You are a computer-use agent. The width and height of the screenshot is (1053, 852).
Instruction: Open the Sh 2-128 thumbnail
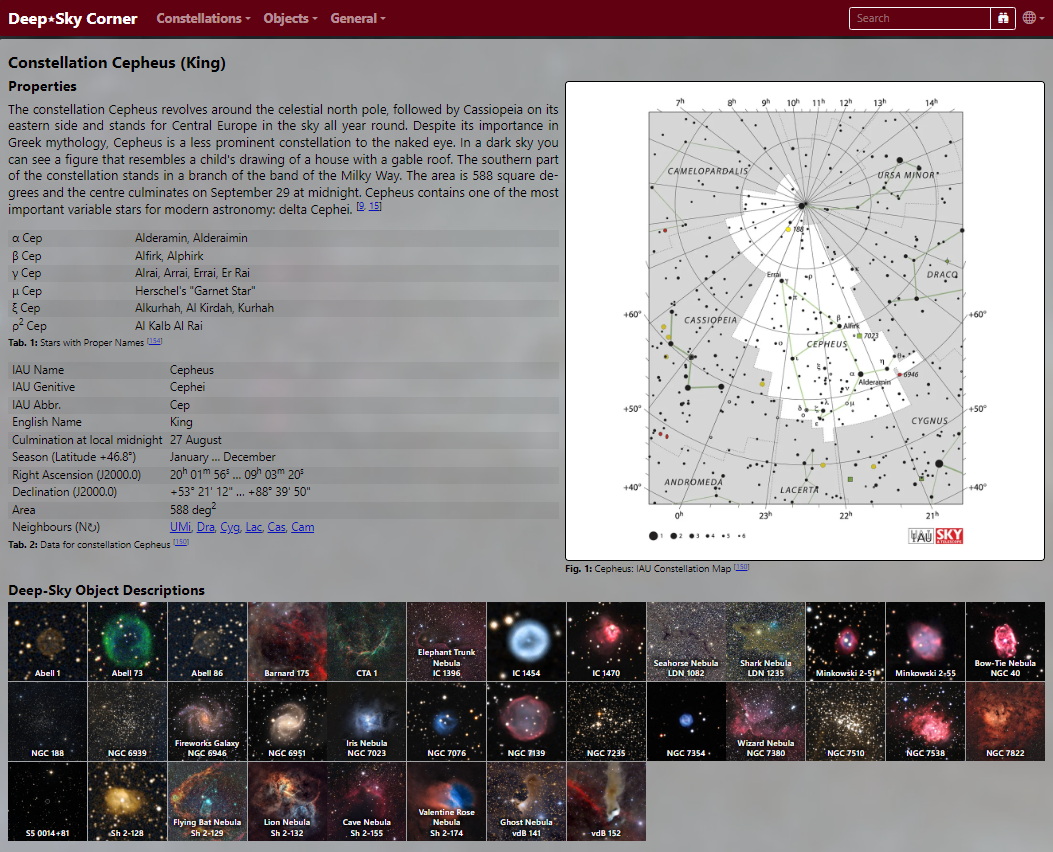[128, 801]
